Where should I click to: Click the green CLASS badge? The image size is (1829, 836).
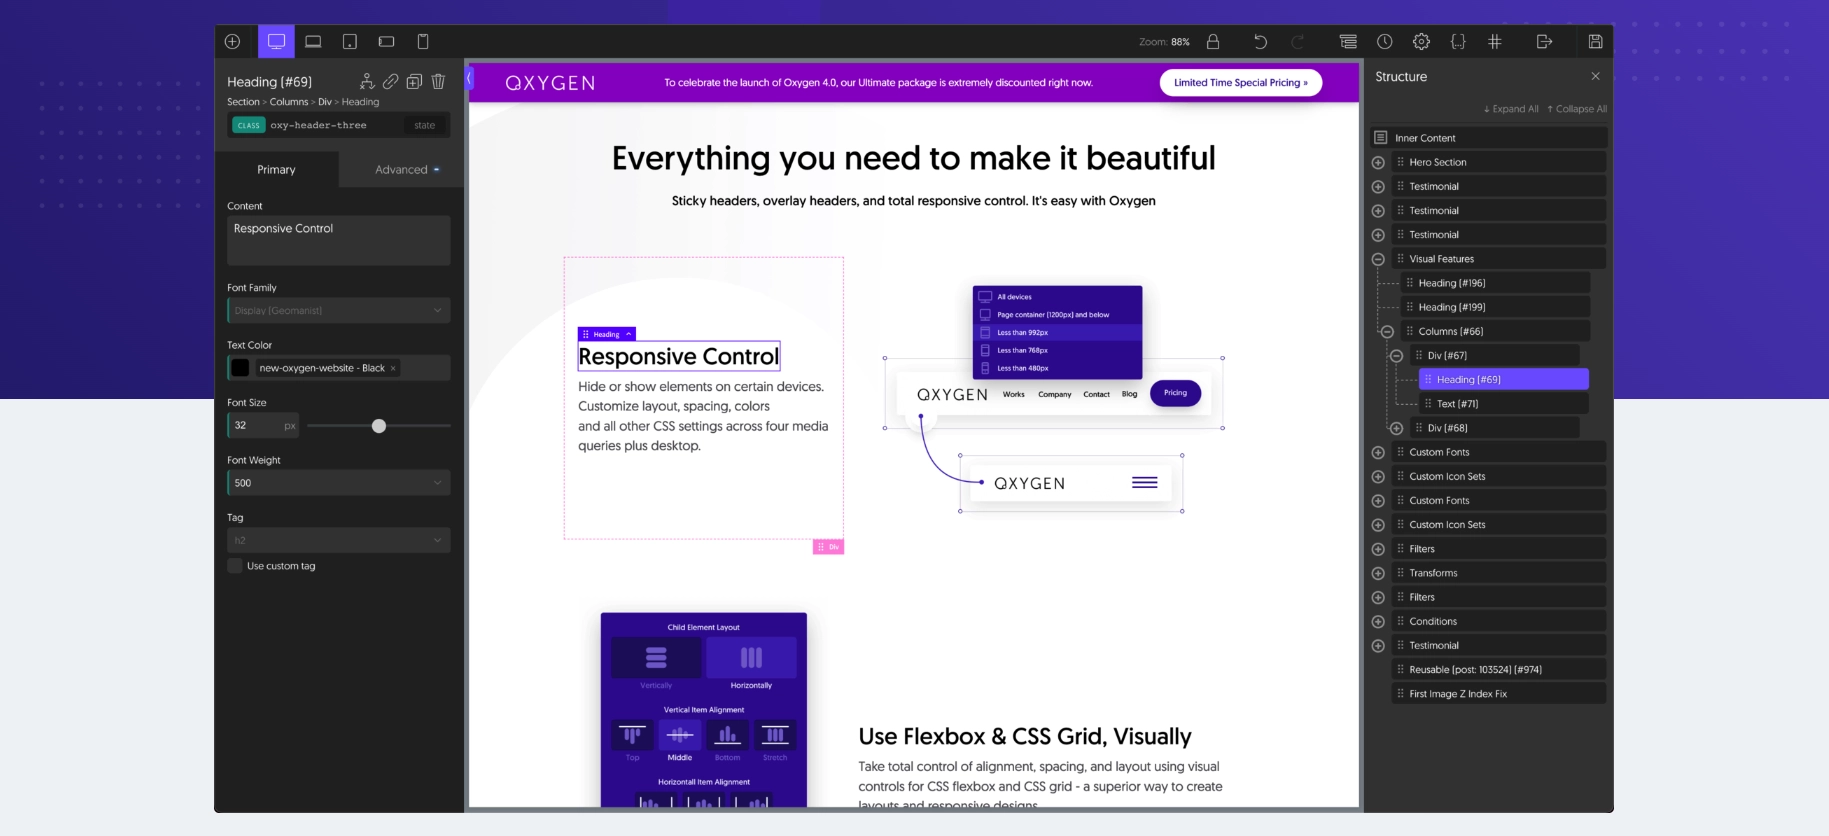(249, 125)
